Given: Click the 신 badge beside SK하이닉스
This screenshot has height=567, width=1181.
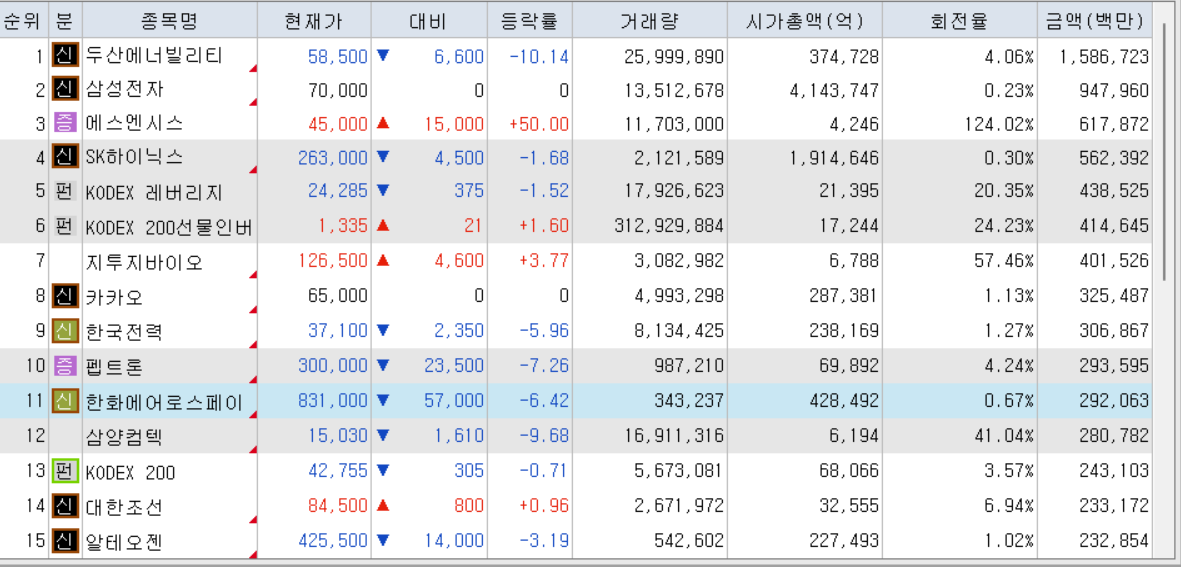Looking at the screenshot, I should [65, 157].
